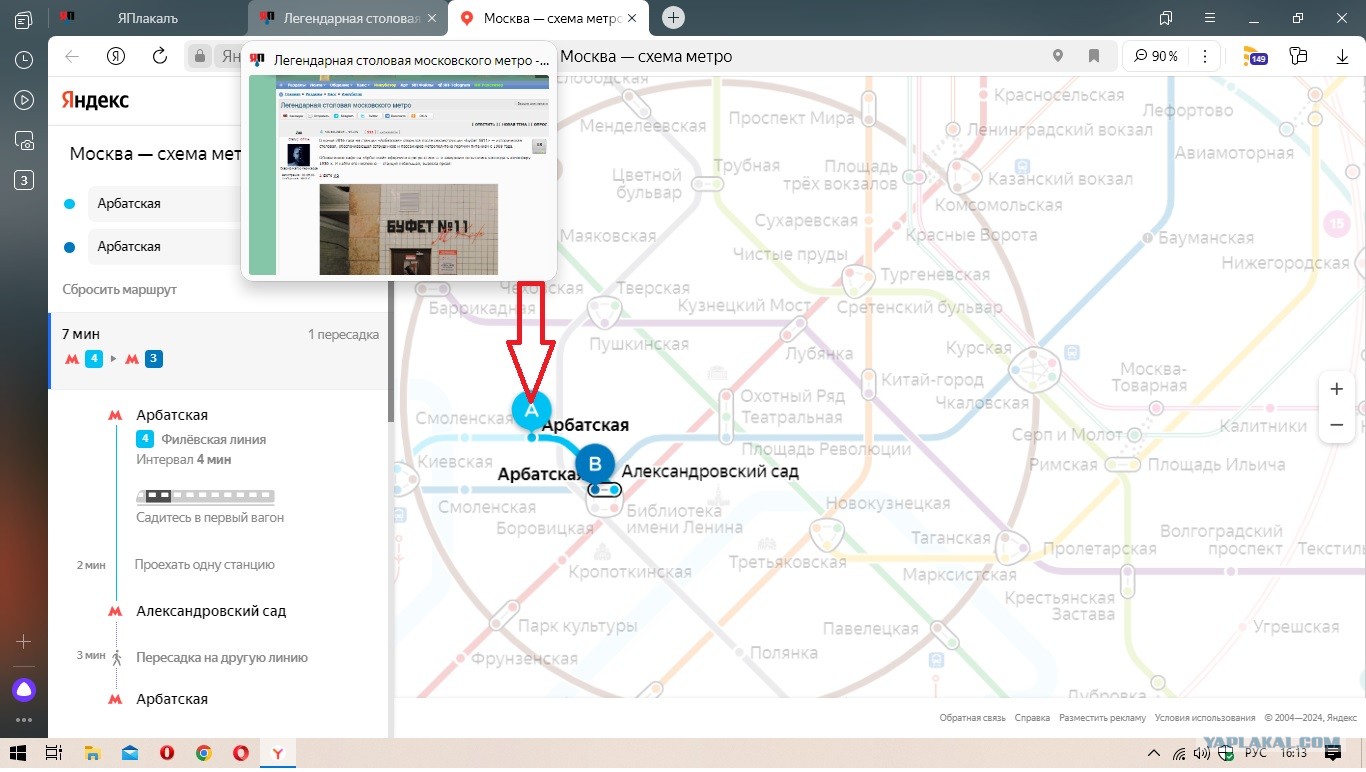The width and height of the screenshot is (1366, 772).
Task: Add a sidebar item with plus icon
Action: pos(24,641)
